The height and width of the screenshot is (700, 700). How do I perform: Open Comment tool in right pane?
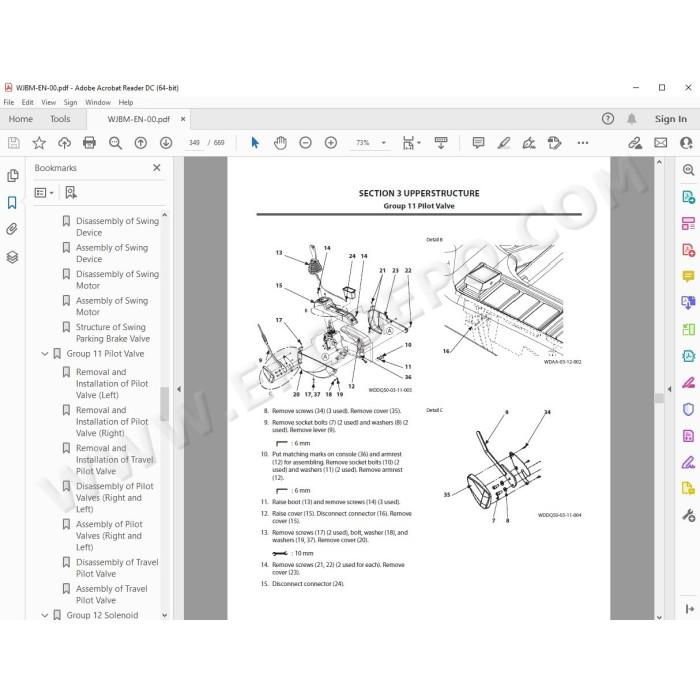tap(688, 276)
